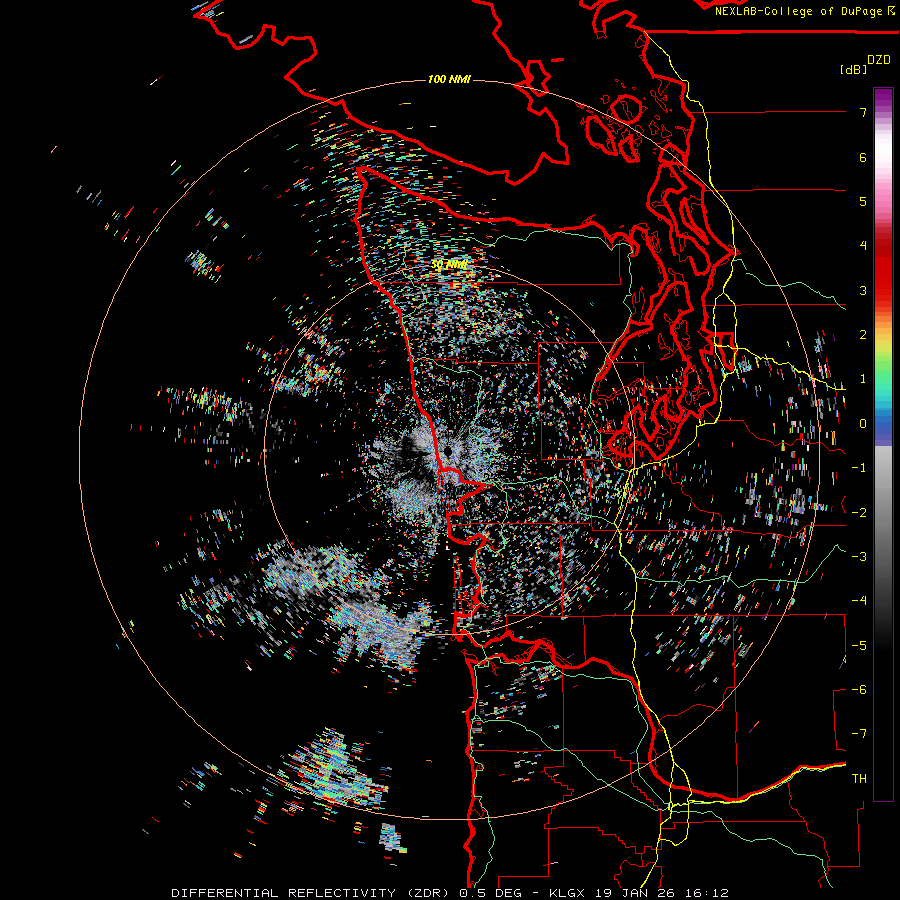Click the [dB] units label

click(x=854, y=69)
